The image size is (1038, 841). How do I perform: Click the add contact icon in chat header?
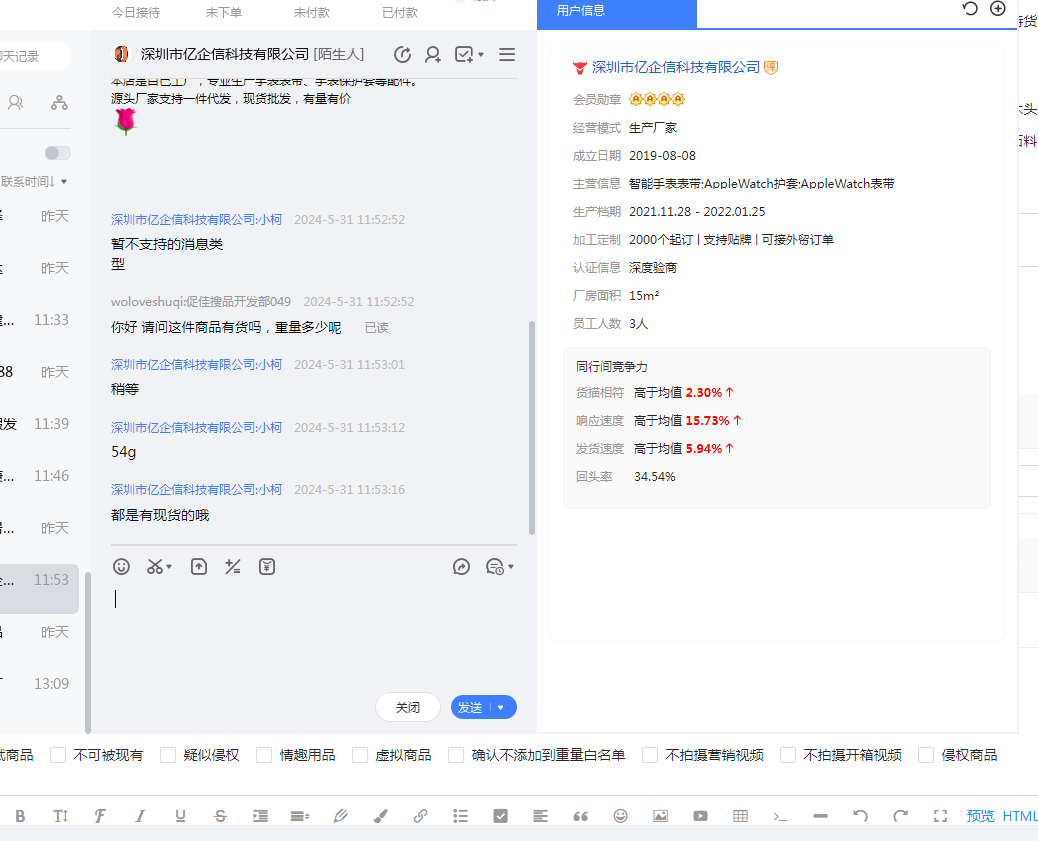point(432,55)
